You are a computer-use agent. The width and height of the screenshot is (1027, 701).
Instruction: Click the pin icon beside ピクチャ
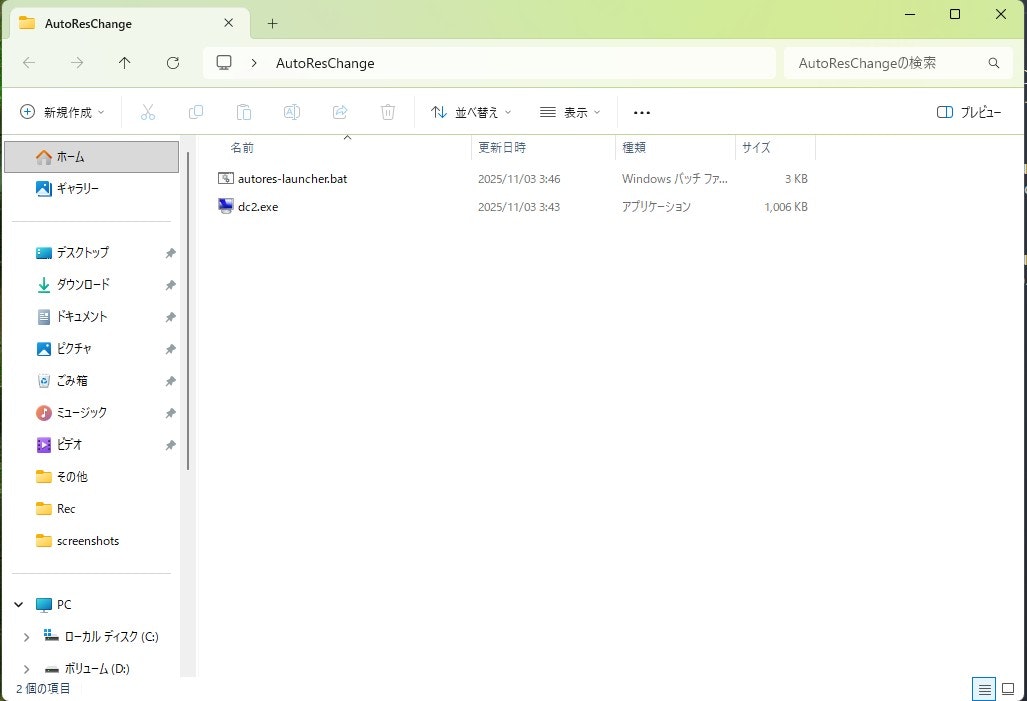[x=170, y=349]
